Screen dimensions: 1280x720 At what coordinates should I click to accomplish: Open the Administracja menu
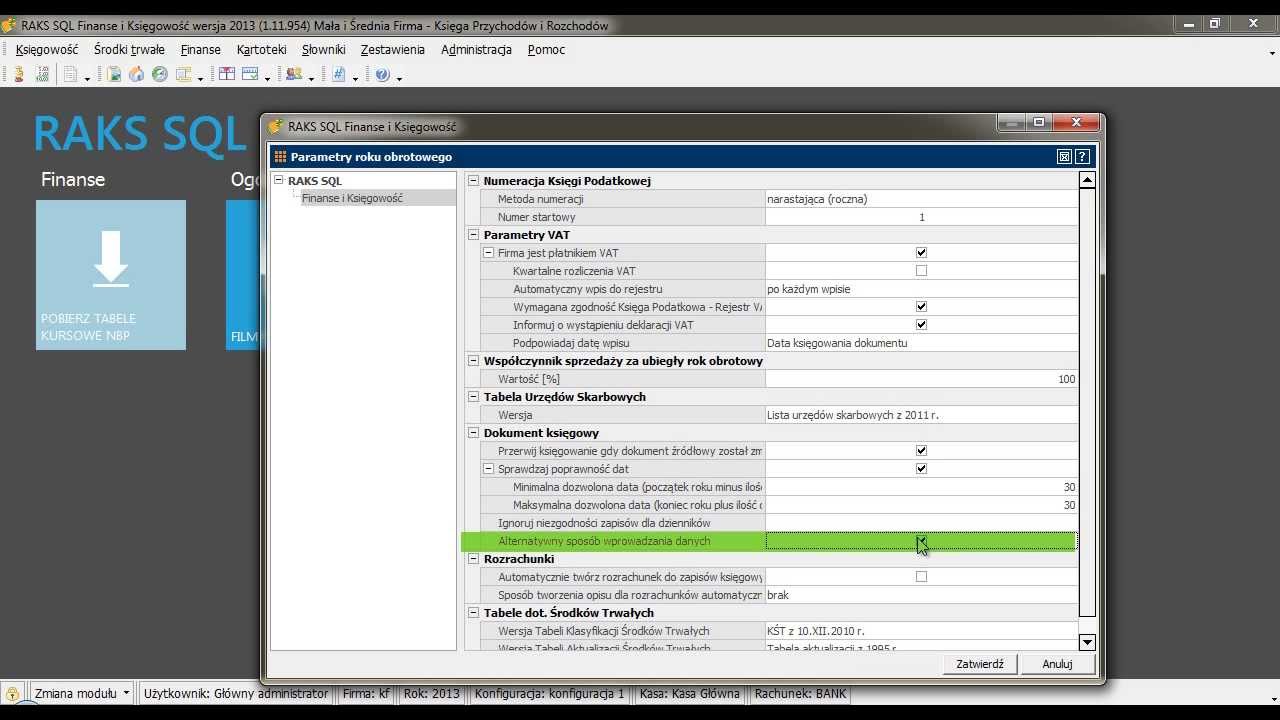pos(476,49)
